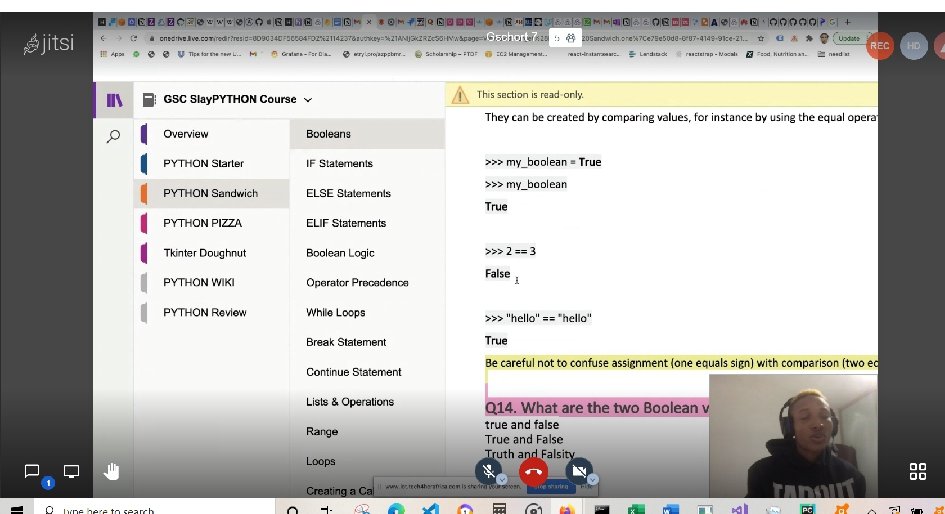Viewport: 945px width, 514px height.
Task: Select the PYTHON Sandwich section
Action: (x=212, y=193)
